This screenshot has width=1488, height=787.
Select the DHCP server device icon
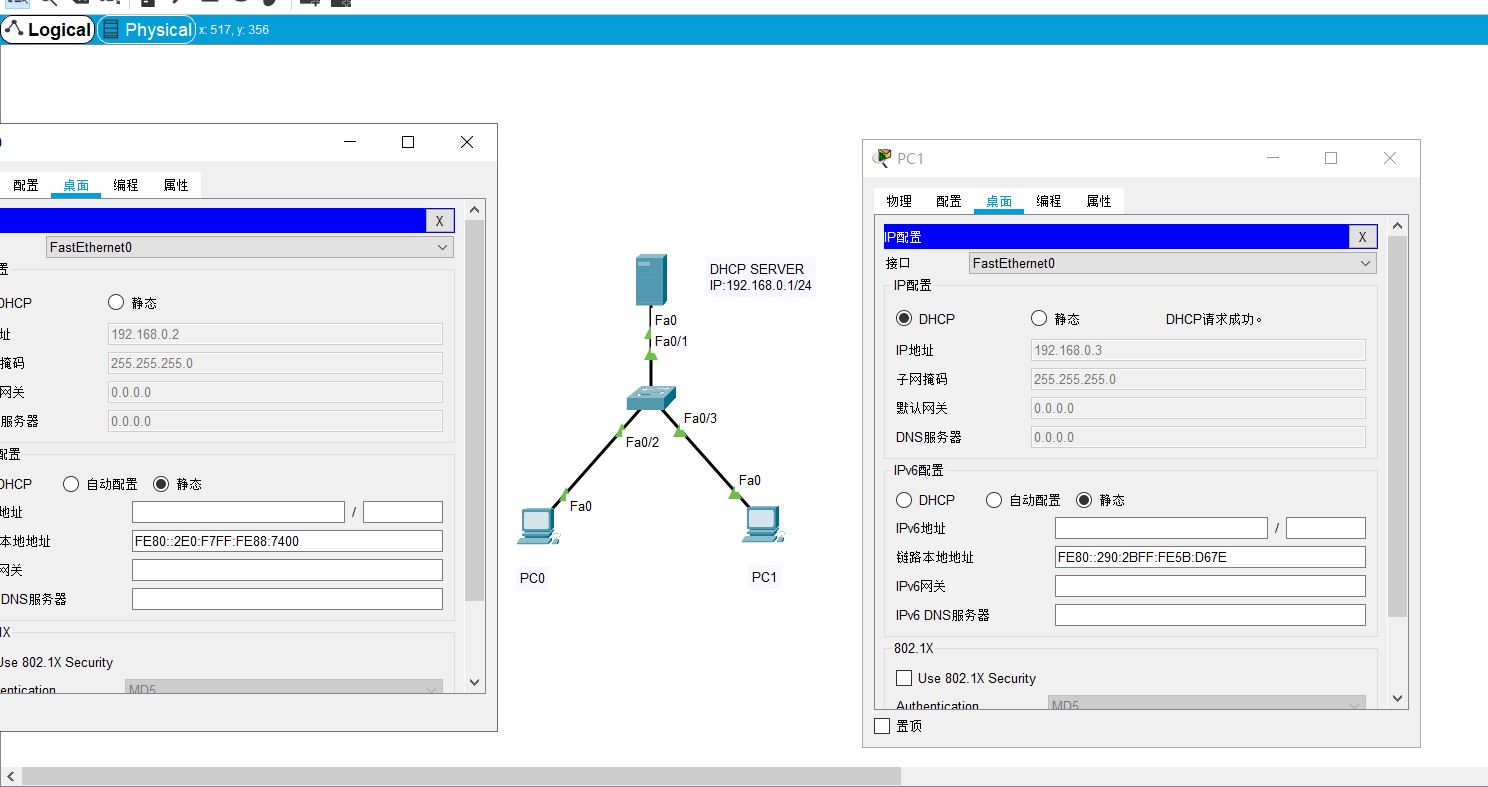coord(650,280)
